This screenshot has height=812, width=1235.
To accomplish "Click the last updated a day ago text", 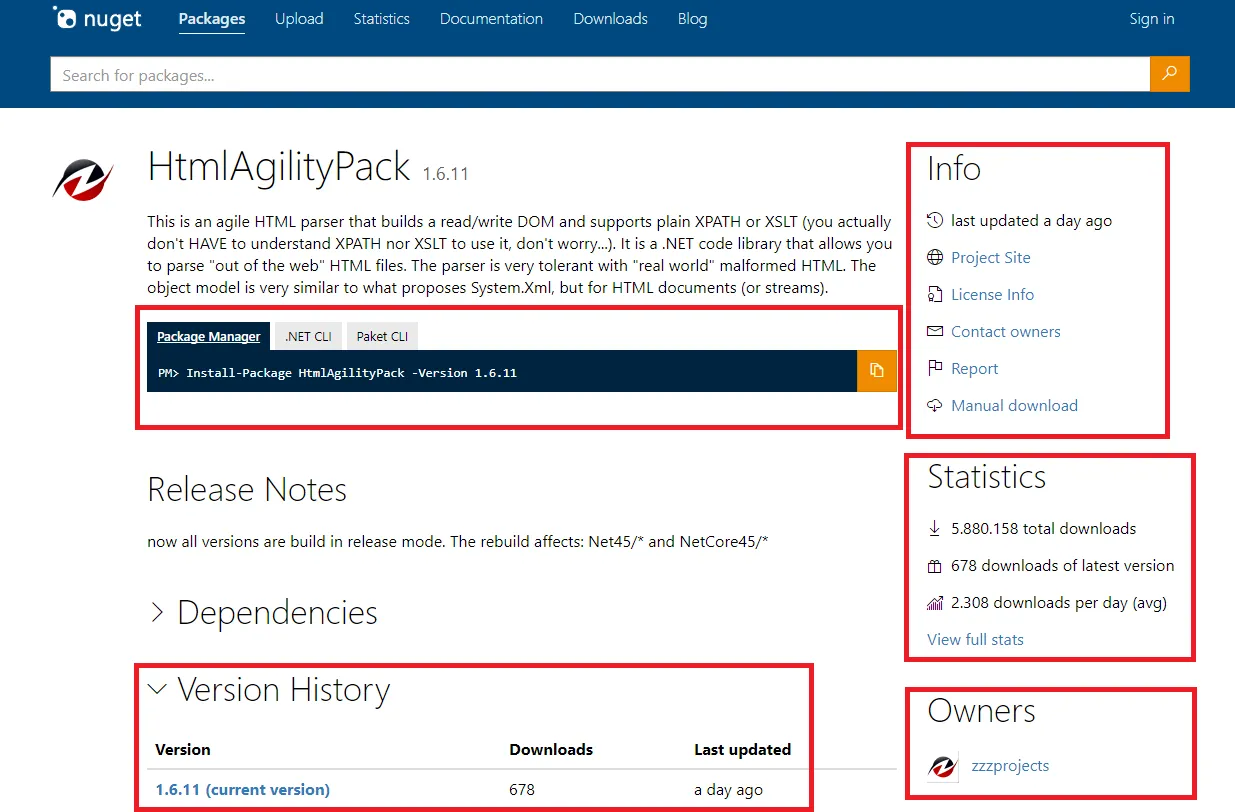I will click(1031, 220).
